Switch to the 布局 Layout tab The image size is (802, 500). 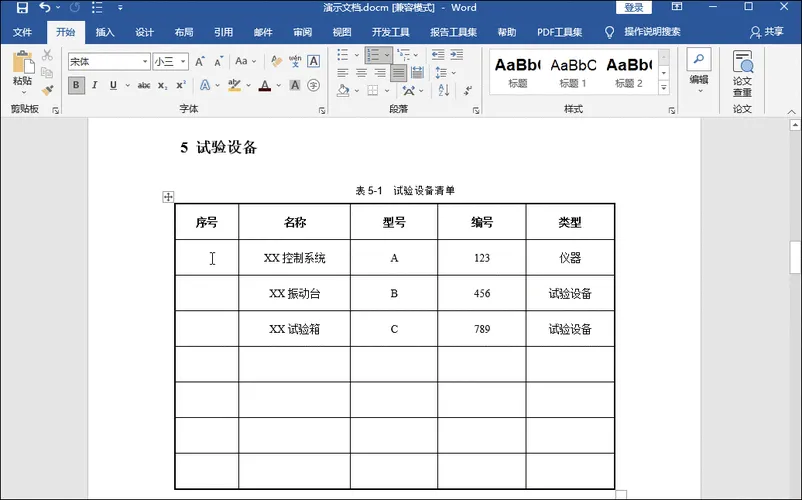coord(184,32)
